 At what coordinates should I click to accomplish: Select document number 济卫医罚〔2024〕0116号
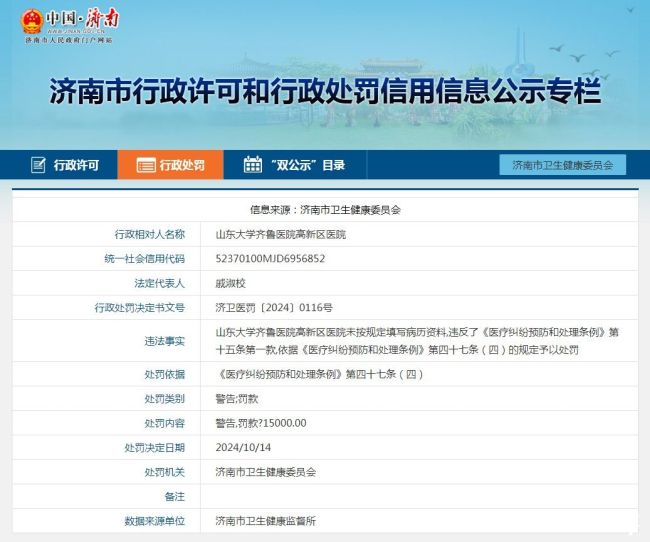pos(274,308)
